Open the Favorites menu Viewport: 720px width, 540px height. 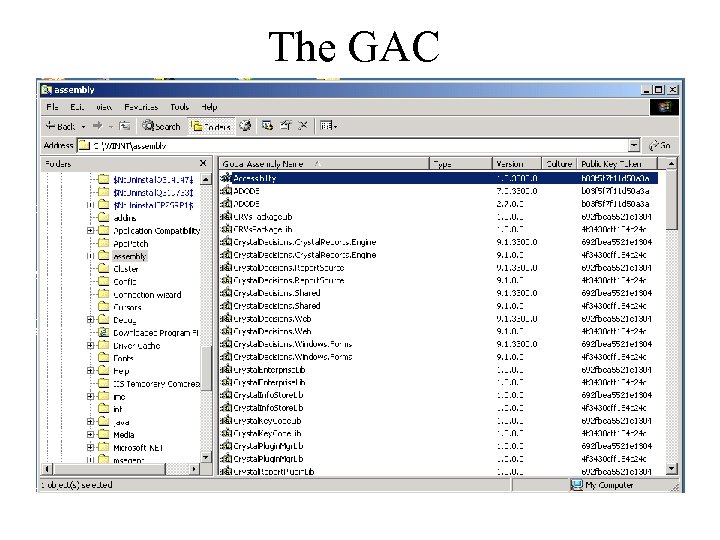click(141, 107)
